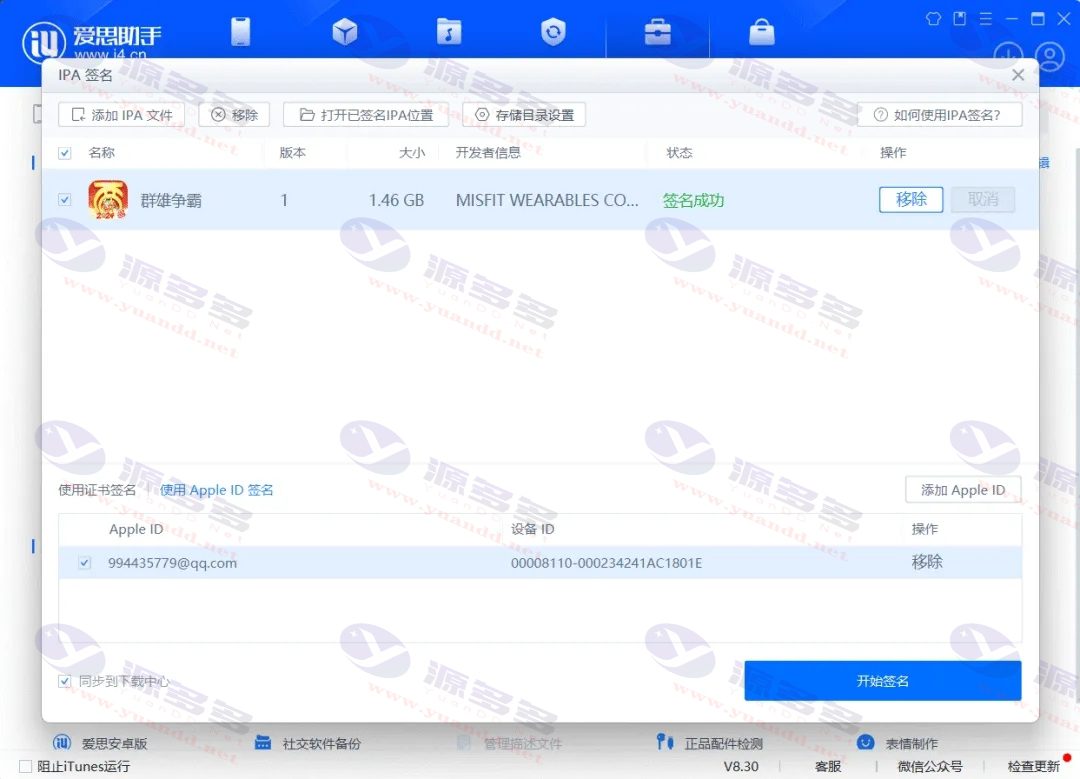Click 取消 button in 群雄争霸 row
Image resolution: width=1080 pixels, height=779 pixels.
[x=983, y=200]
